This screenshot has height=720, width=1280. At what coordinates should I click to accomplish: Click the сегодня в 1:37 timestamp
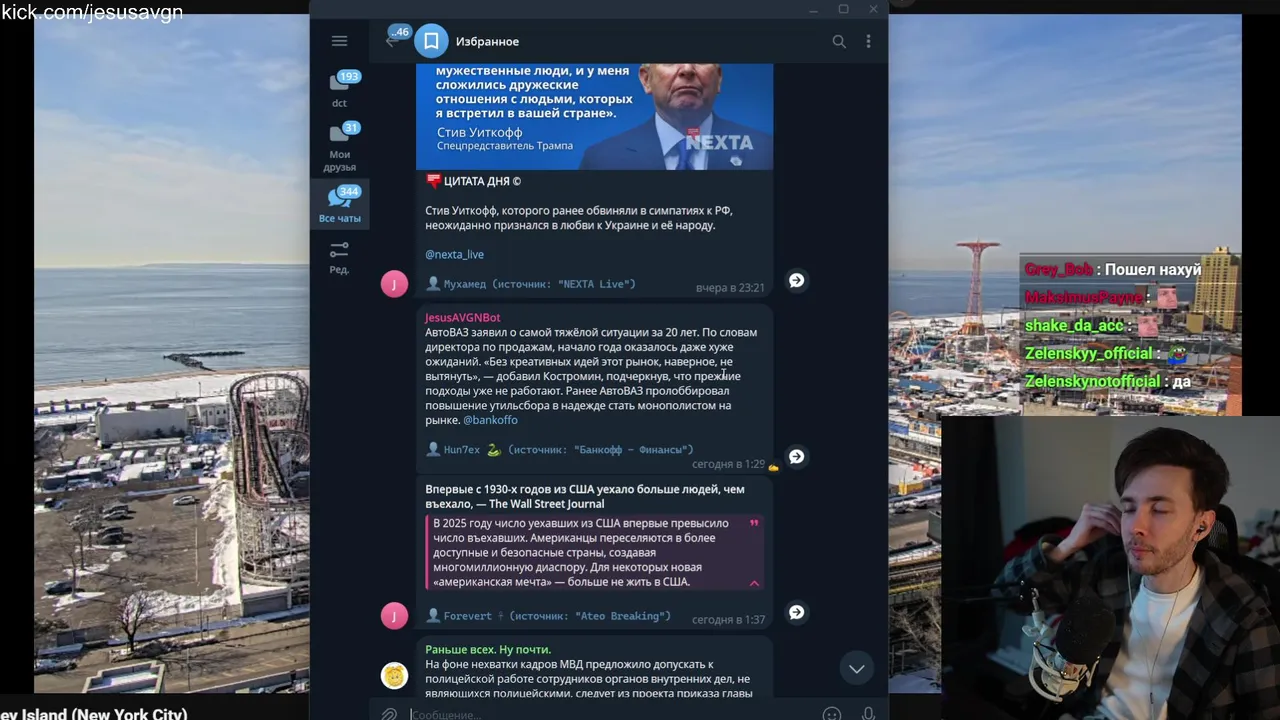point(728,620)
